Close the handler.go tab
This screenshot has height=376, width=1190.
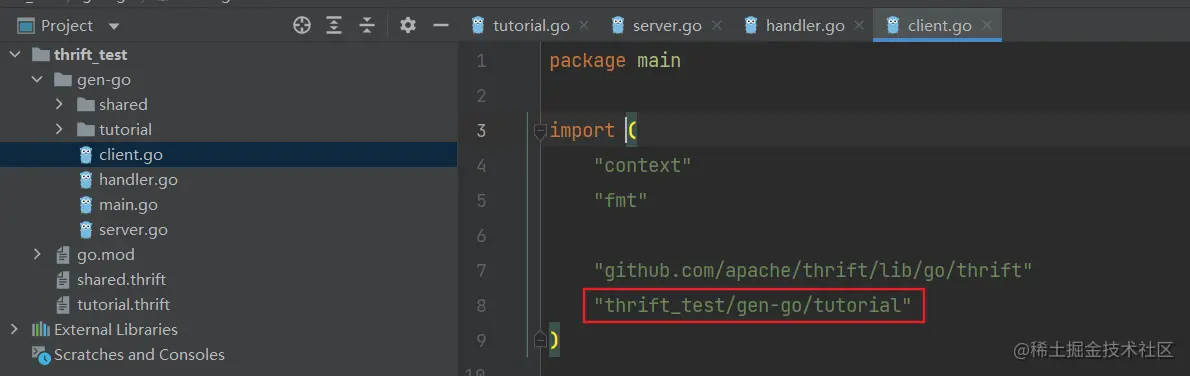tap(859, 26)
